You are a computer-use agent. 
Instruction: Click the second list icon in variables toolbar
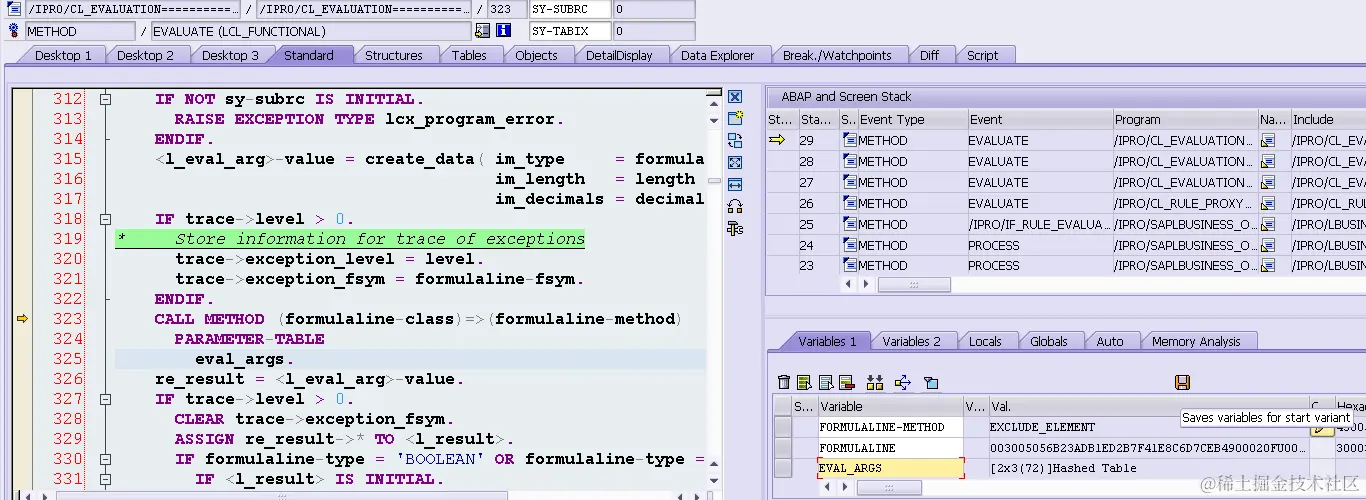point(826,382)
